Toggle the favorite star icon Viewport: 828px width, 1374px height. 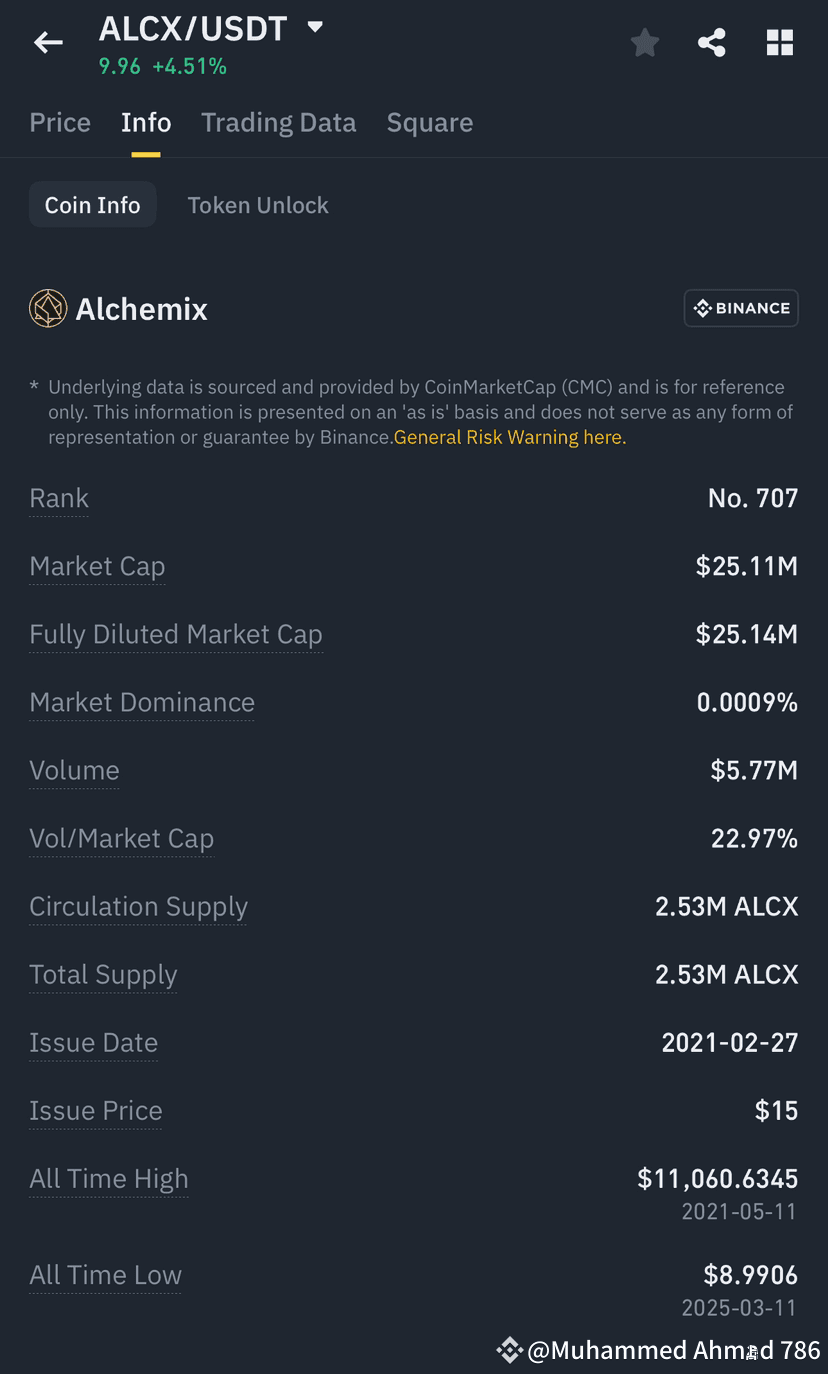click(x=645, y=42)
